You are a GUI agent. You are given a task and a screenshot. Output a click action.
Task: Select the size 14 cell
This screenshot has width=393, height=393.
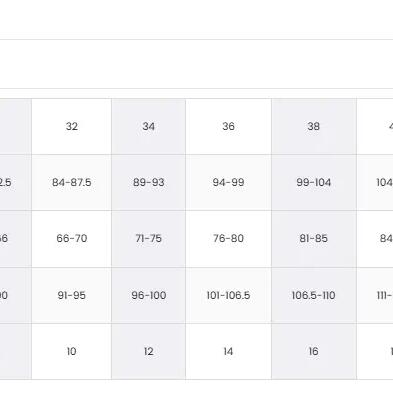pyautogui.click(x=228, y=351)
